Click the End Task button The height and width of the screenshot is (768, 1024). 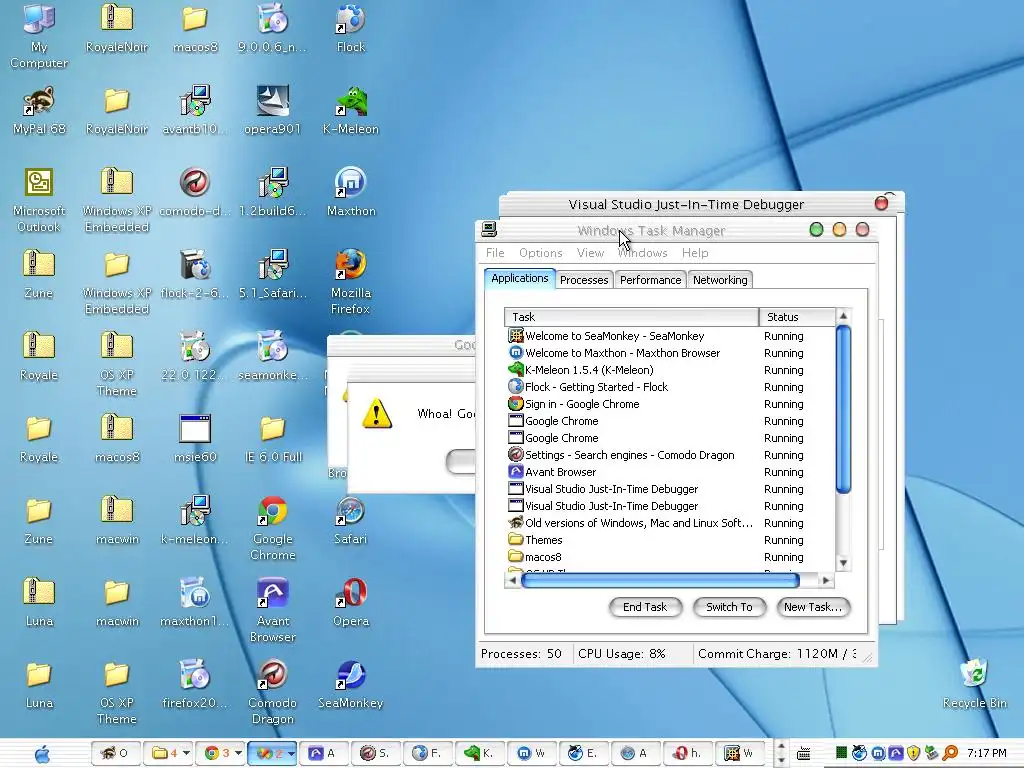pyautogui.click(x=645, y=607)
